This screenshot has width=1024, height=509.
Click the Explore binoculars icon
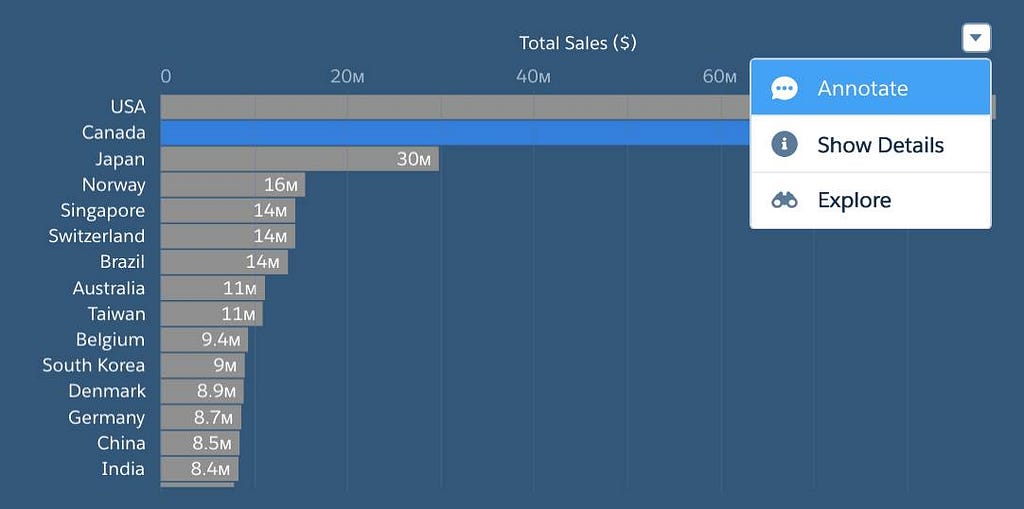tap(784, 201)
